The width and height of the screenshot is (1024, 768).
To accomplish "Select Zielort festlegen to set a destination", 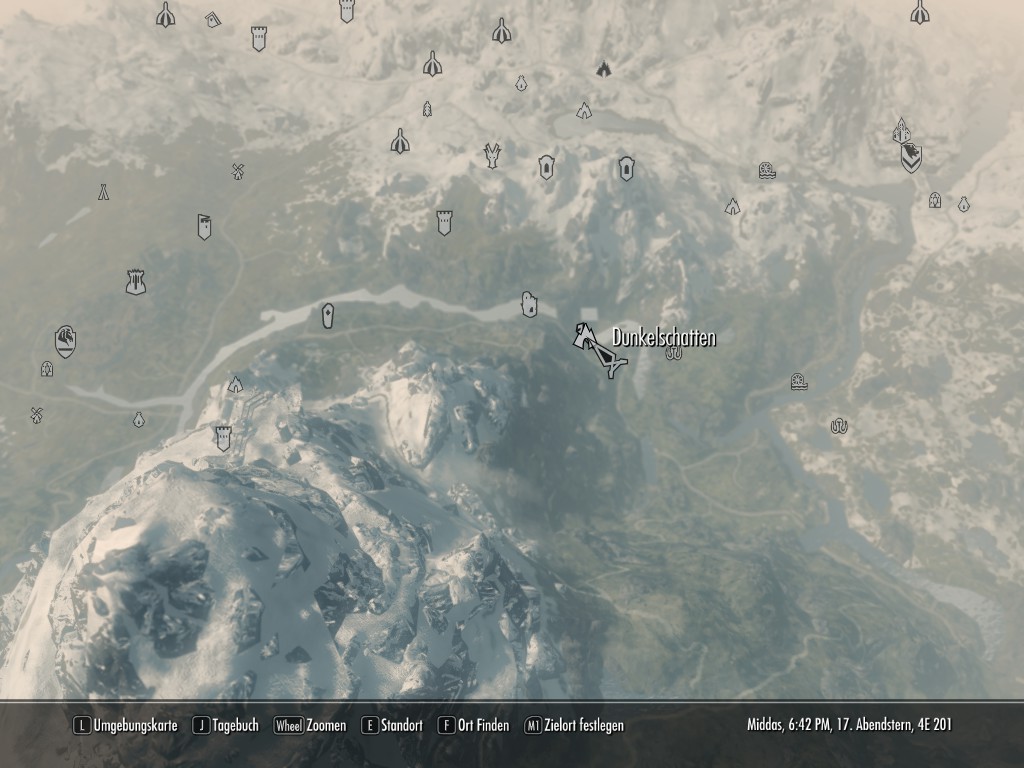I will click(574, 726).
